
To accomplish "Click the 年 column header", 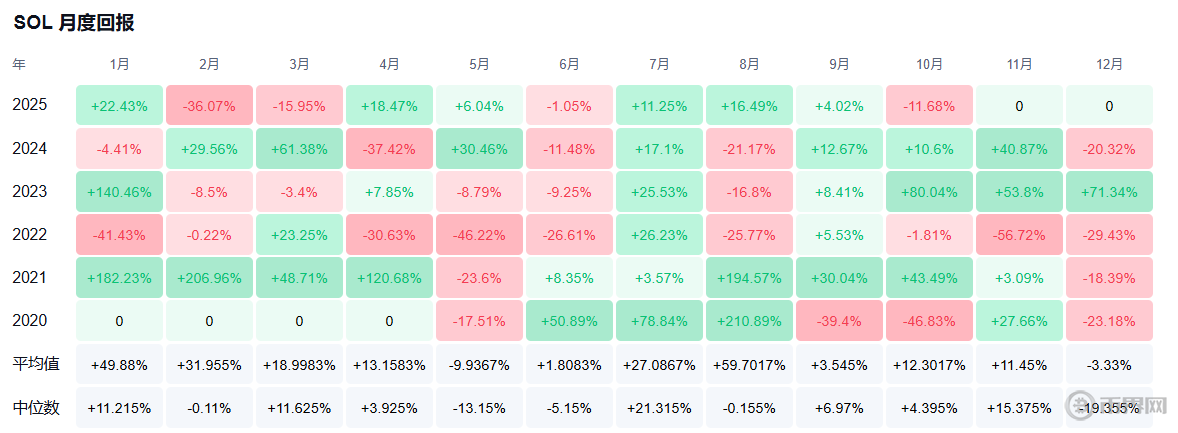I will tap(20, 64).
